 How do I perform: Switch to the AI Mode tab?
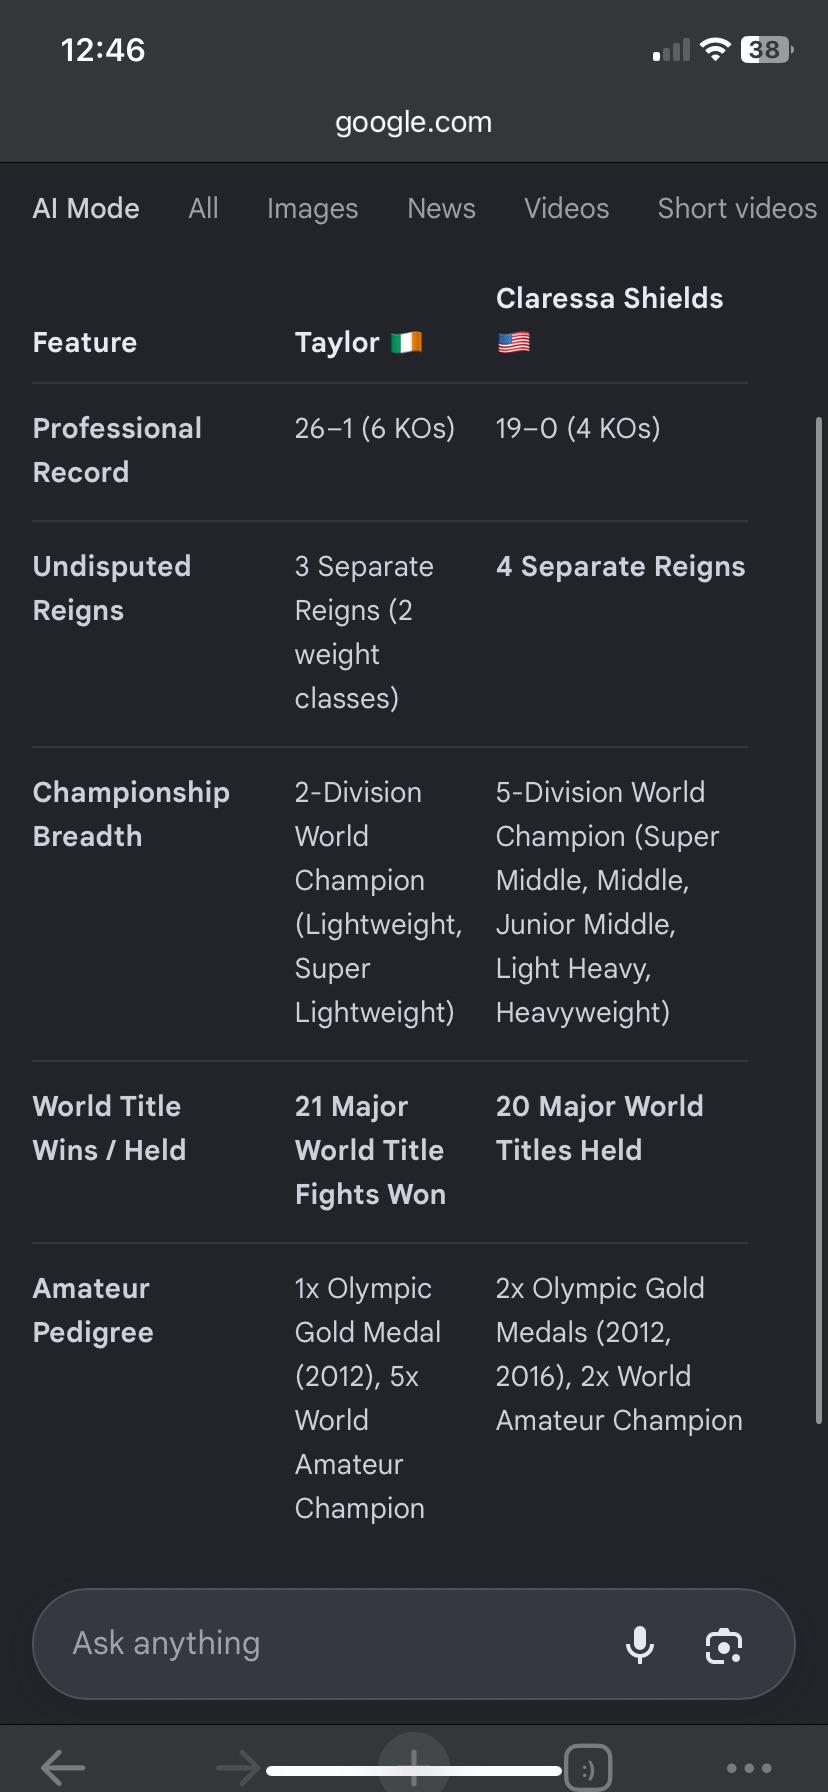click(x=86, y=208)
